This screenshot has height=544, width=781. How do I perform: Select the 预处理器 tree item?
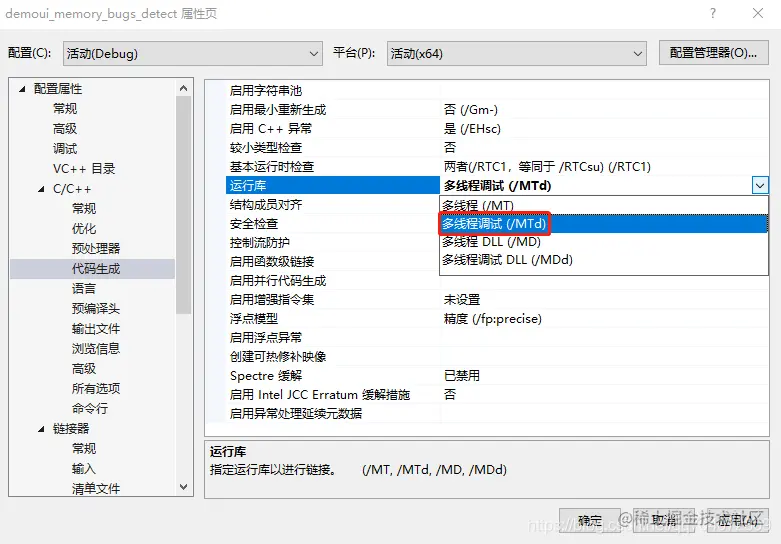[96, 249]
